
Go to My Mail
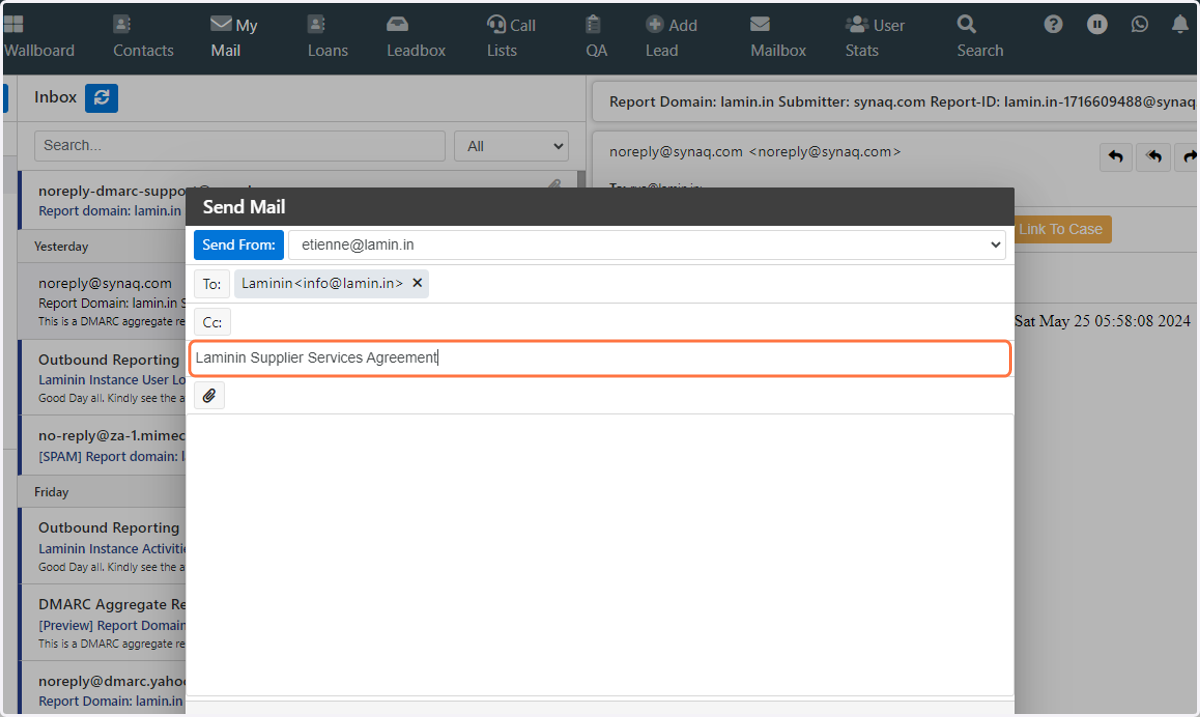tap(233, 38)
